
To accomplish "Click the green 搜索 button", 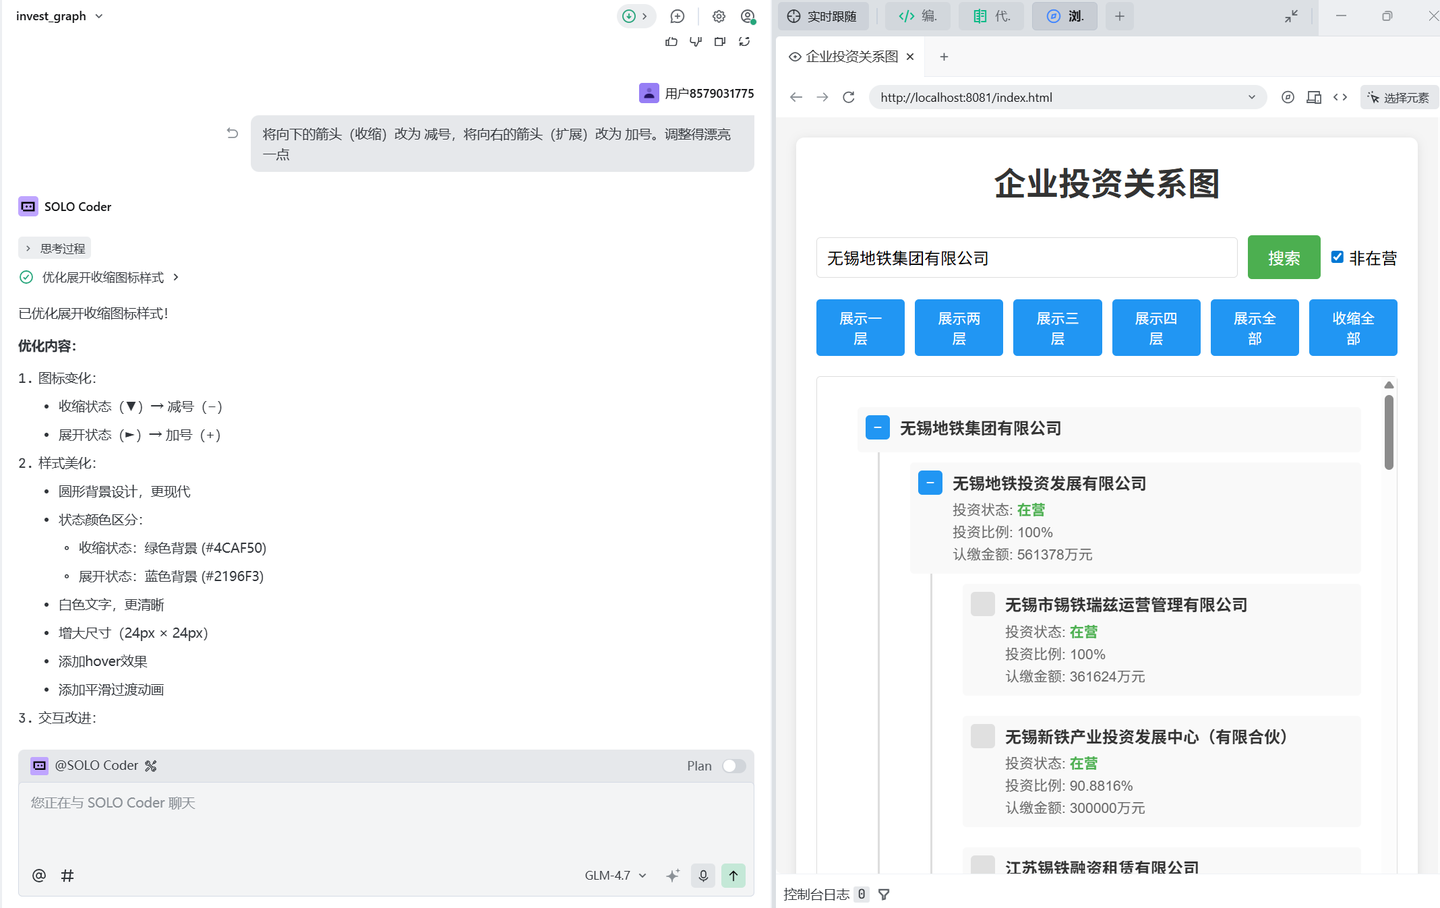I will [x=1284, y=257].
